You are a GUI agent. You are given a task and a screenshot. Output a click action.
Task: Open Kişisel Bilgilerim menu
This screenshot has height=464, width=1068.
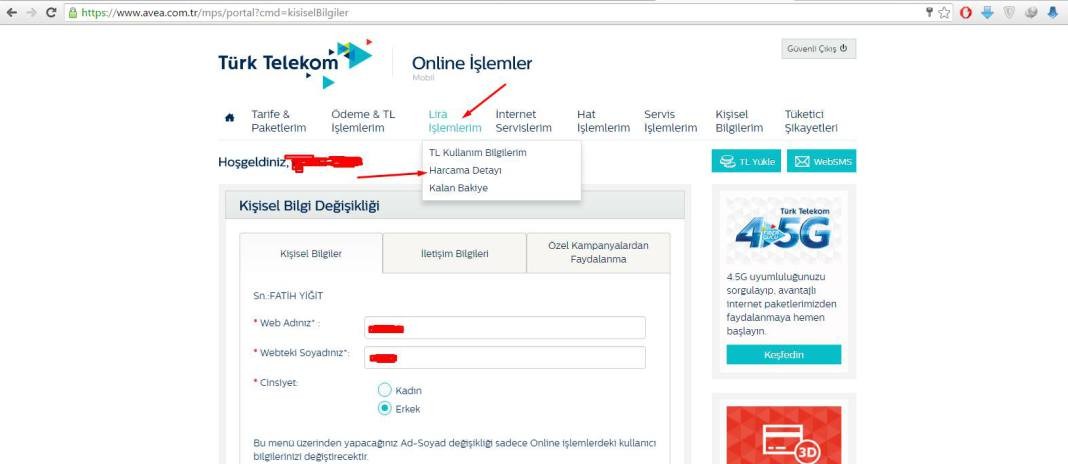[739, 121]
